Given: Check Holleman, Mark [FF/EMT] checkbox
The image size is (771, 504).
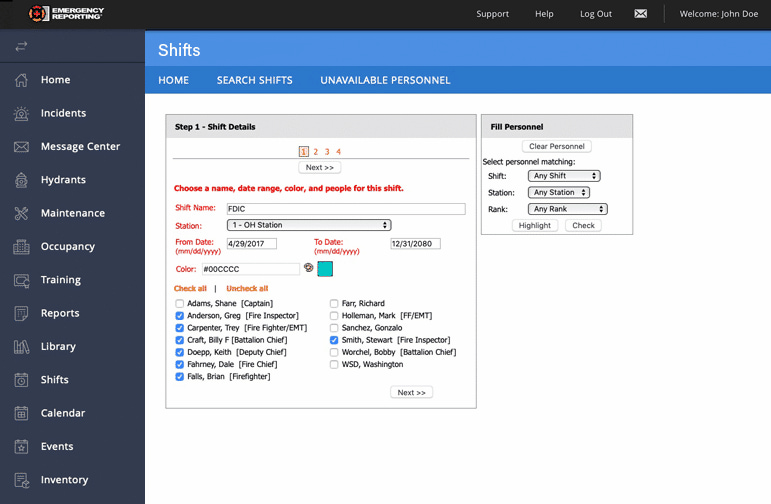Looking at the screenshot, I should coord(334,316).
